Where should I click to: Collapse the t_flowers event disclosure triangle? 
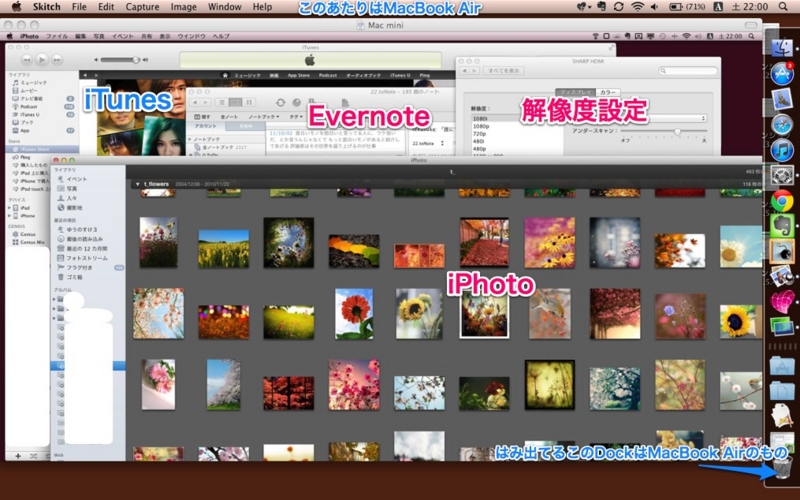[137, 184]
